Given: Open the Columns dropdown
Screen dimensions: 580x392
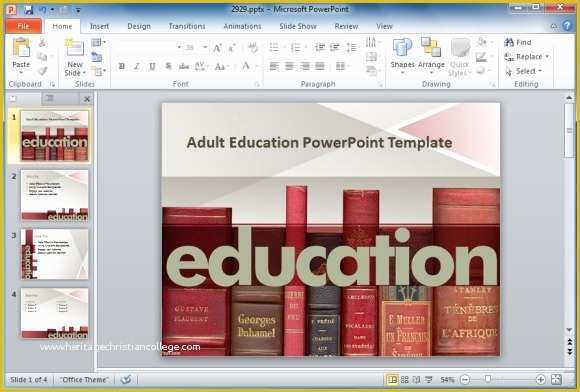Looking at the screenshot, I should 343,66.
